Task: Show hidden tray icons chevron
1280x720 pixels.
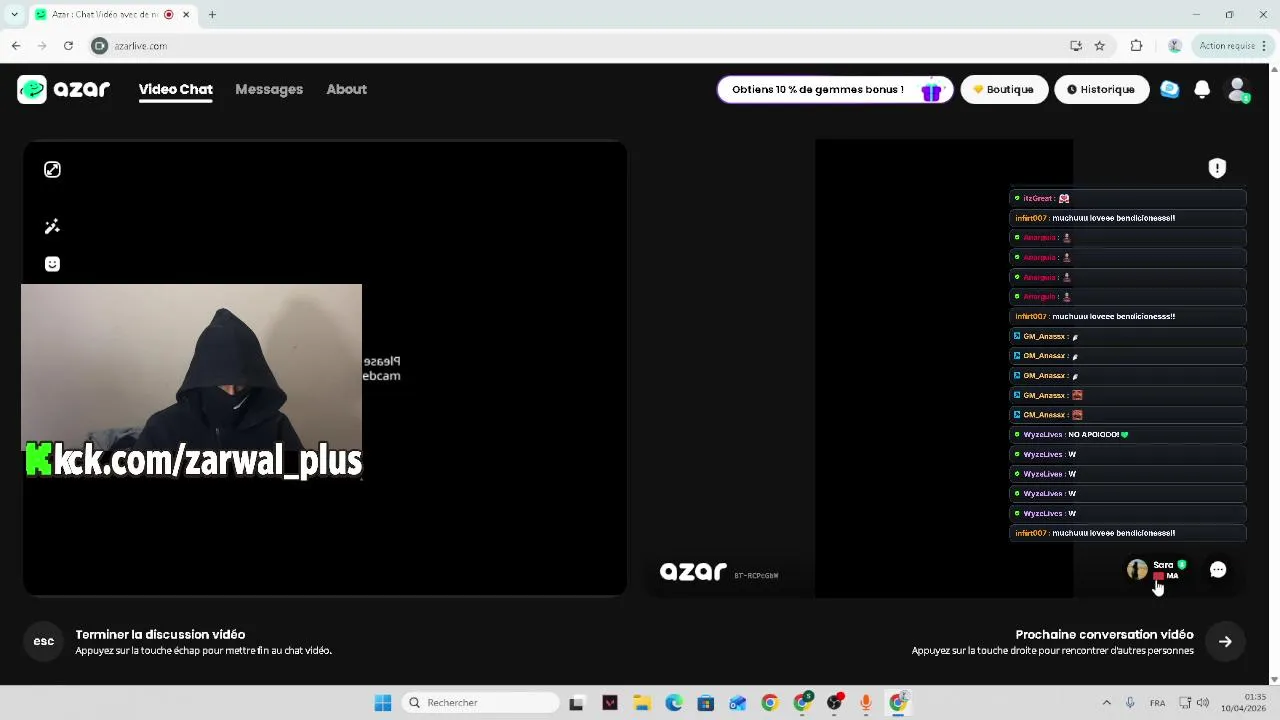Action: [1106, 703]
